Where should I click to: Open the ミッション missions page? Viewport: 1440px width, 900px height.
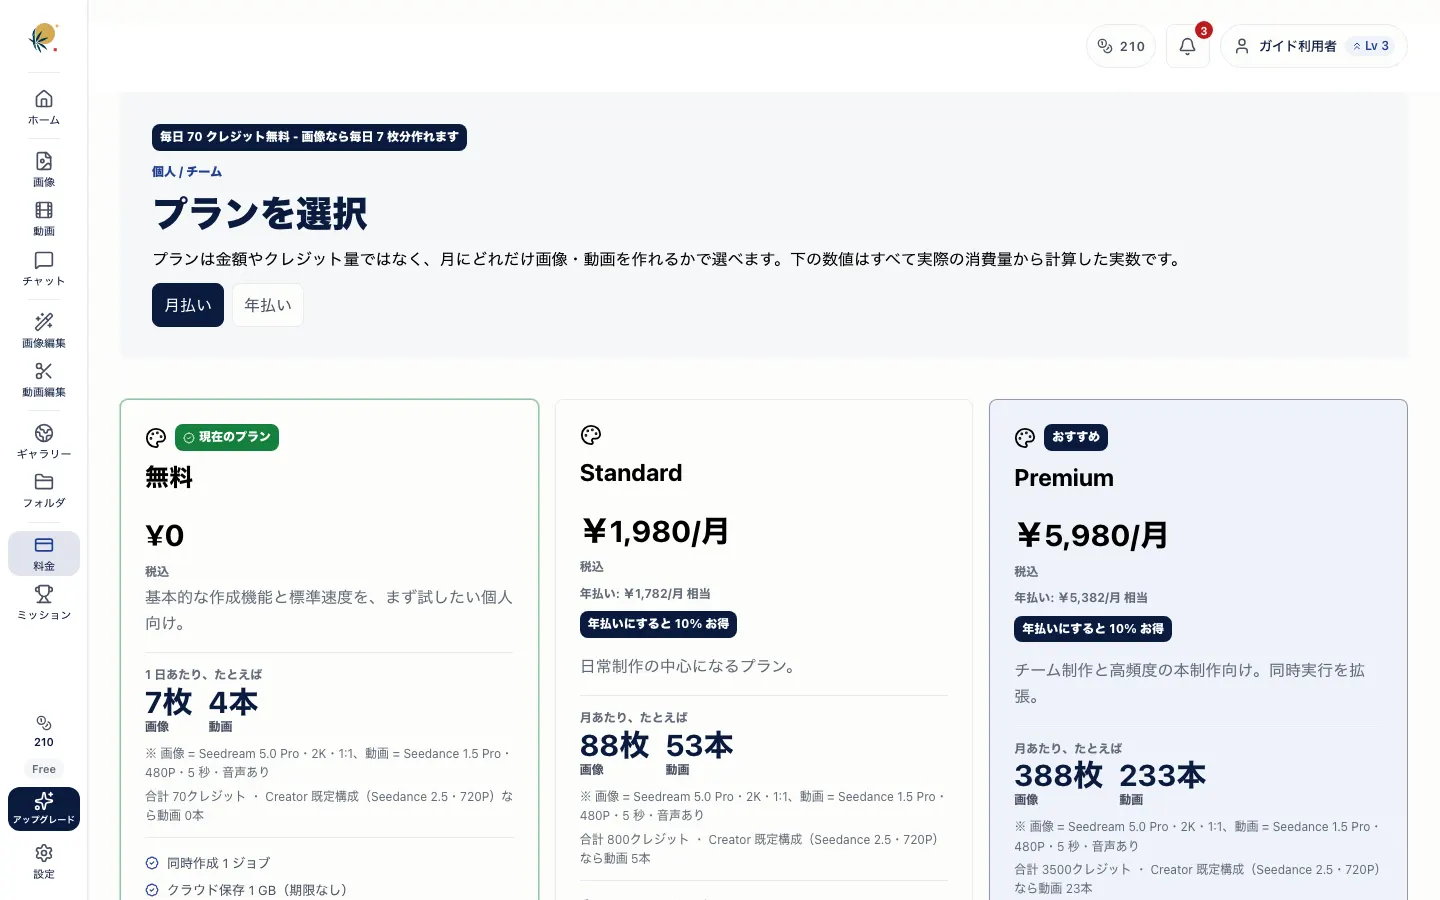pos(44,603)
